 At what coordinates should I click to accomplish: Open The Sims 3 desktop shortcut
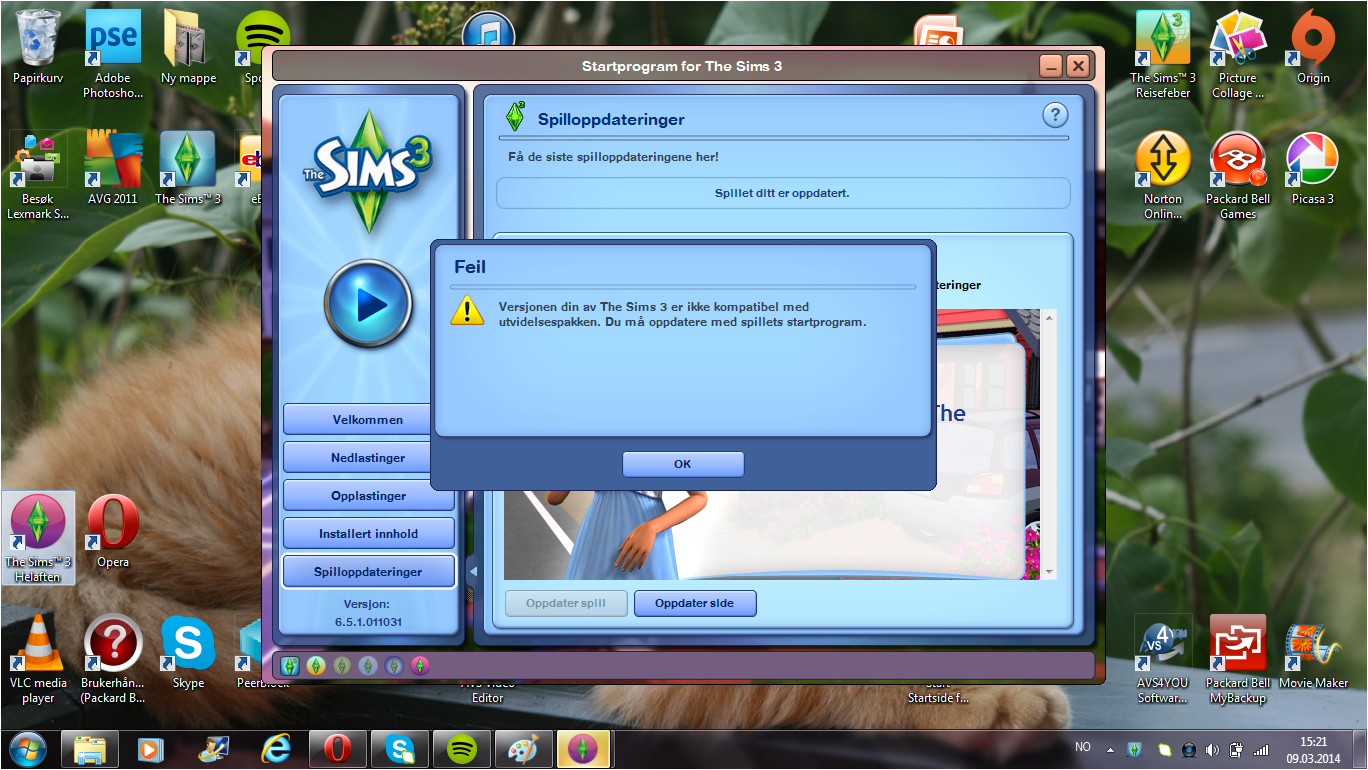pos(187,167)
